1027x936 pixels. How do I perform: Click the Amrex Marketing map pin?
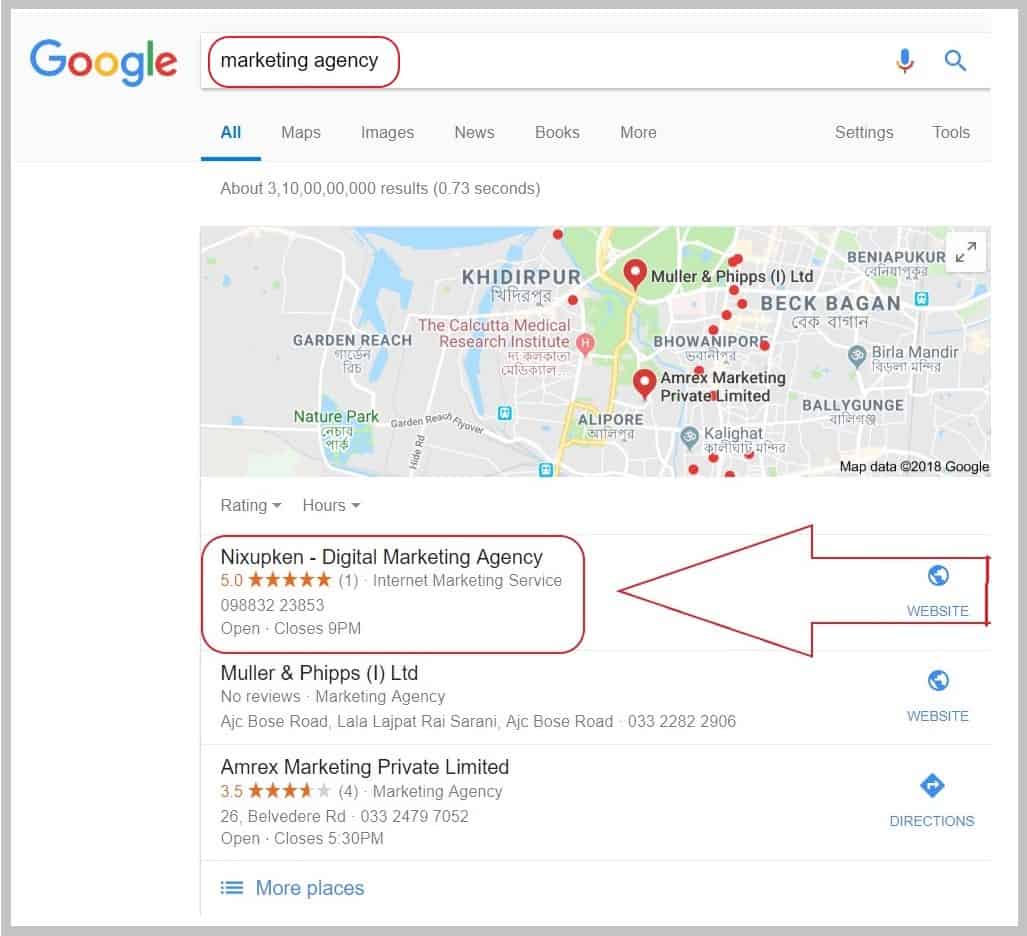[x=644, y=384]
